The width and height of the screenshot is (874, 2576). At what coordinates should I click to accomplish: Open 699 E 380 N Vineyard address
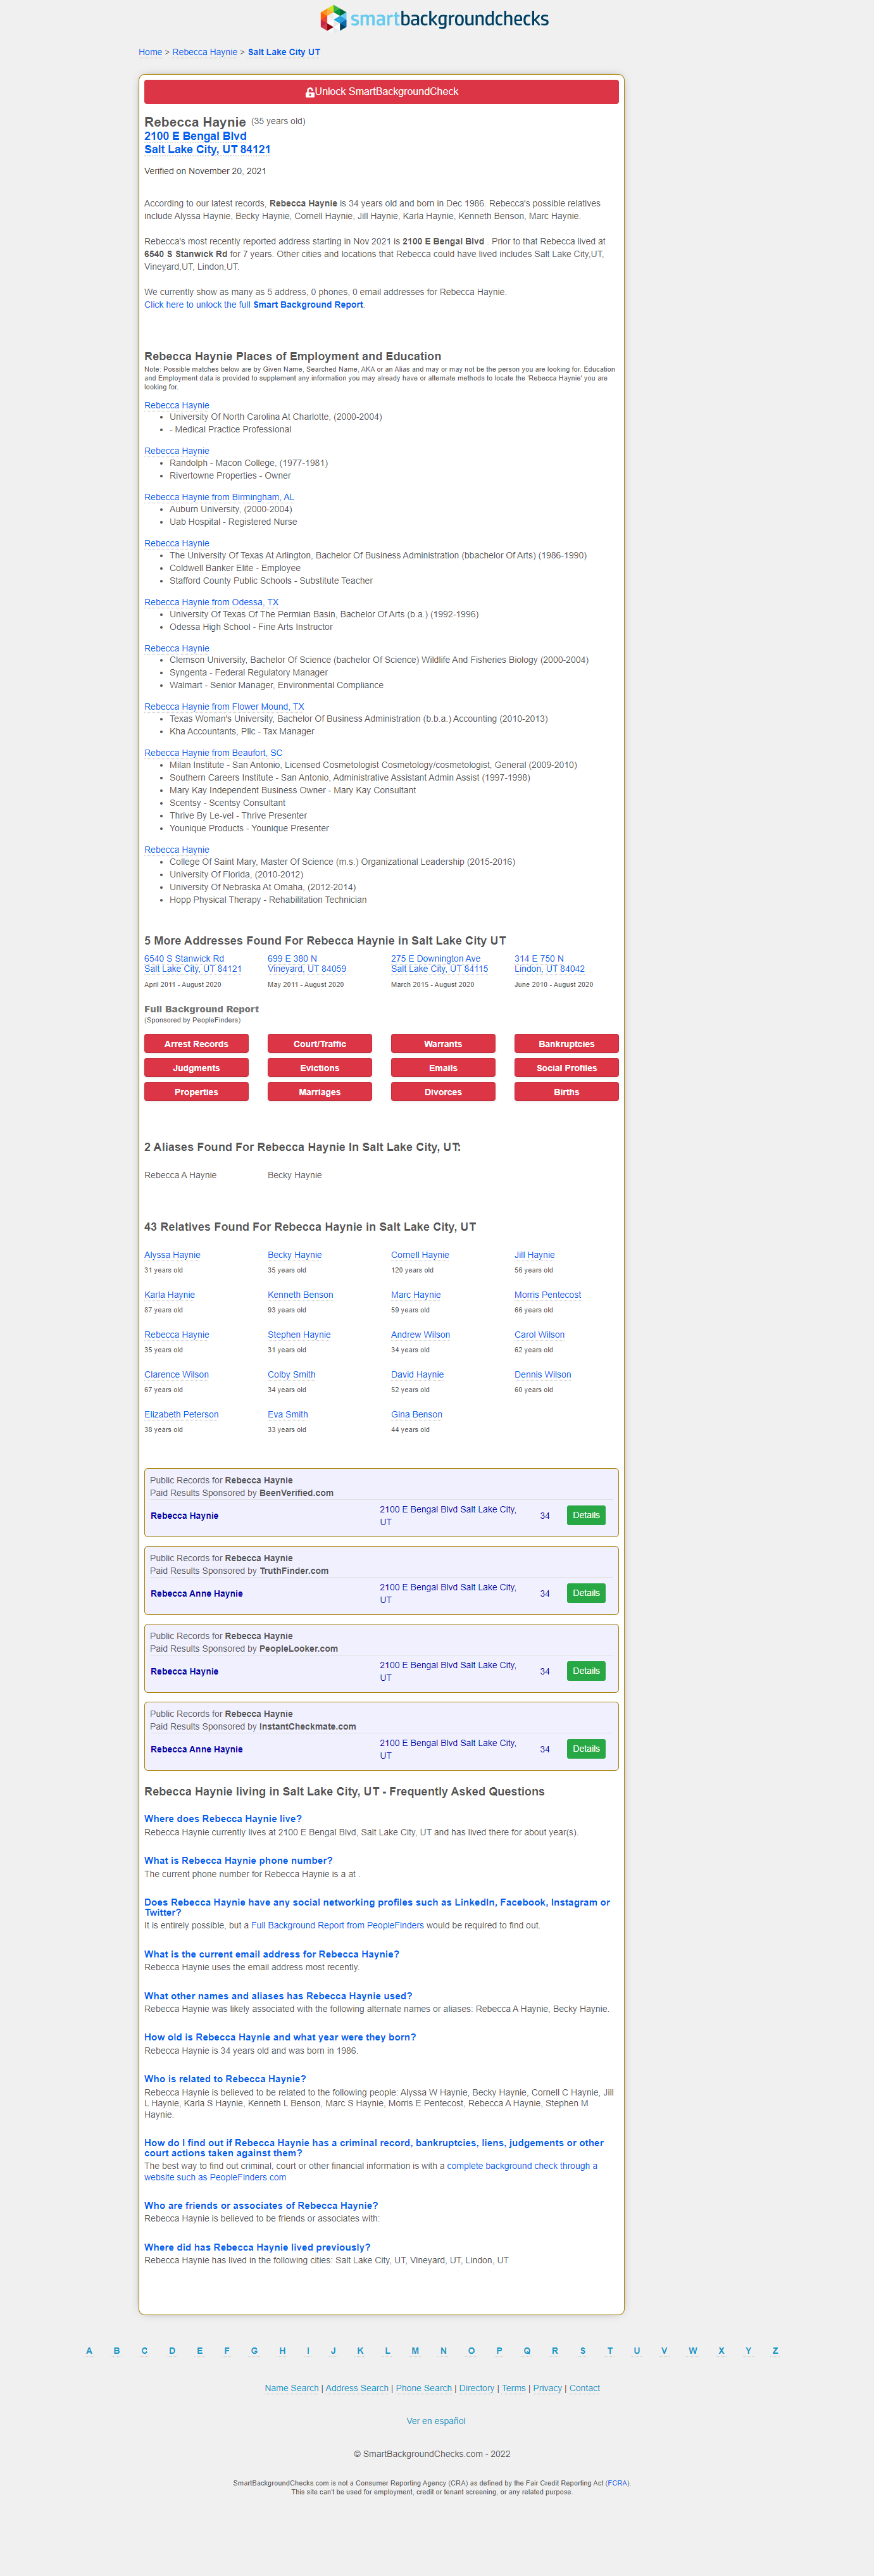point(307,964)
